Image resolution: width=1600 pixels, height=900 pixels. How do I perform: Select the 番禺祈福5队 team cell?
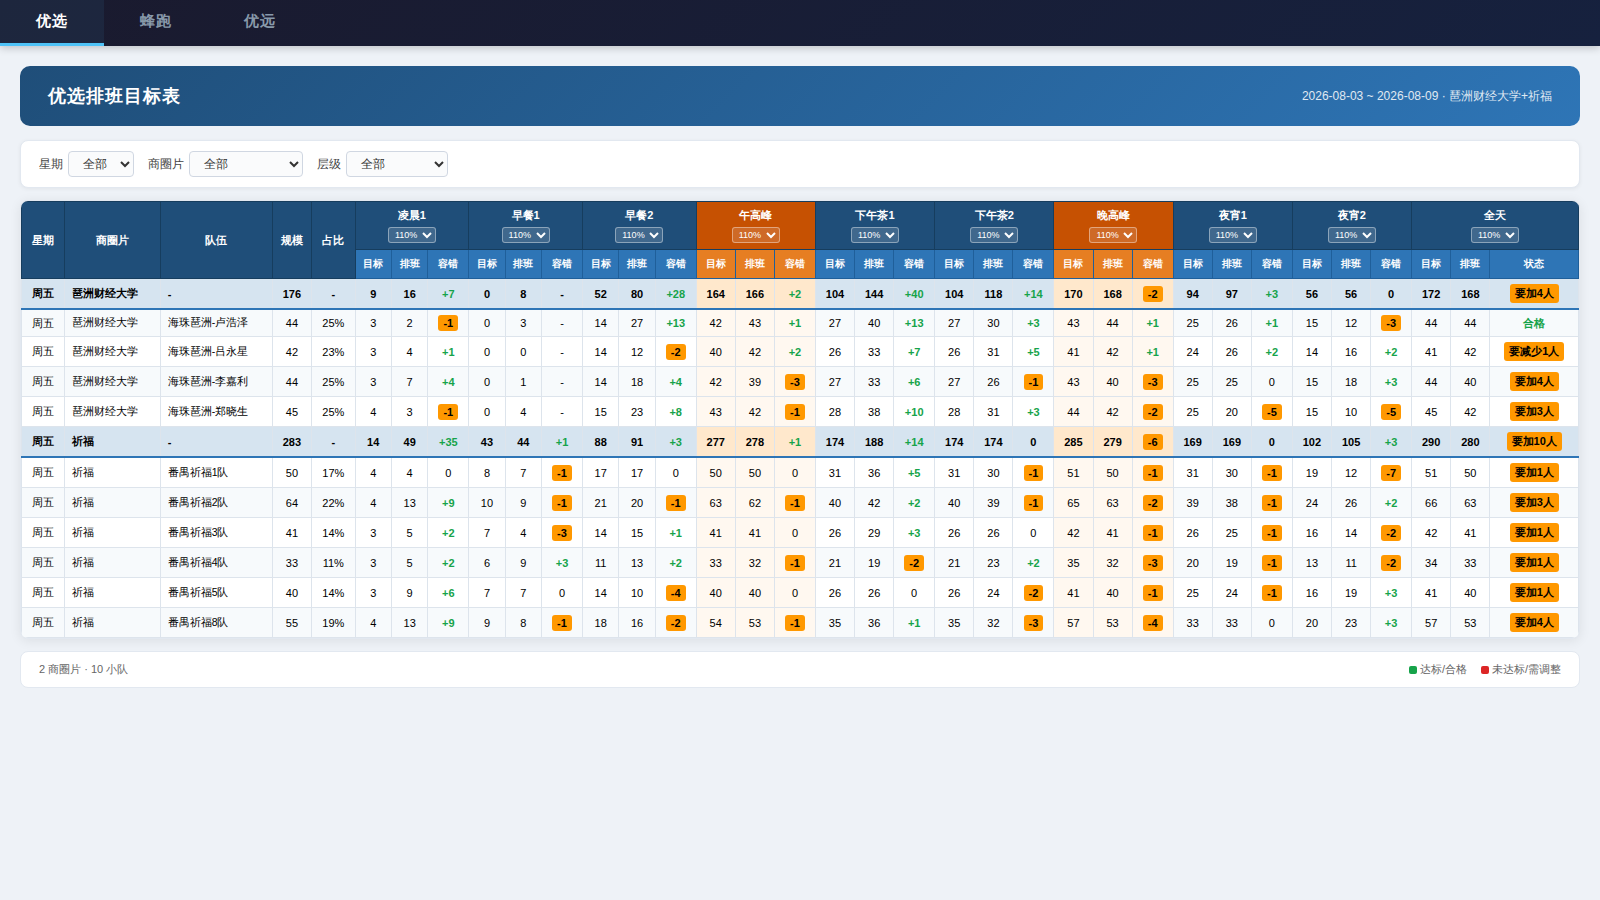(x=216, y=593)
